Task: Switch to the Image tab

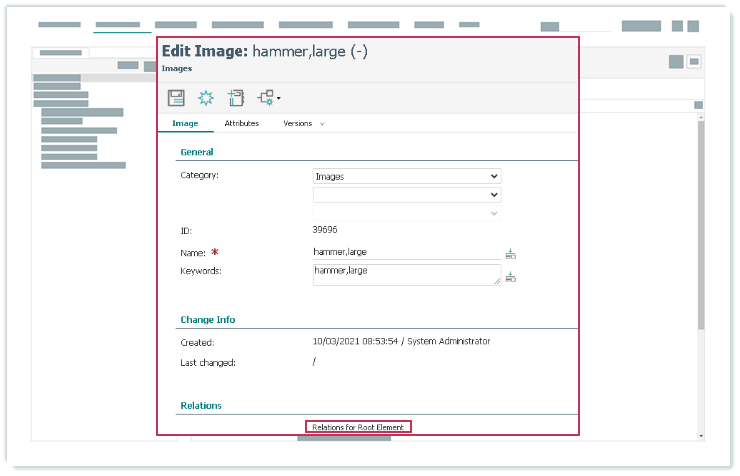Action: [x=186, y=124]
